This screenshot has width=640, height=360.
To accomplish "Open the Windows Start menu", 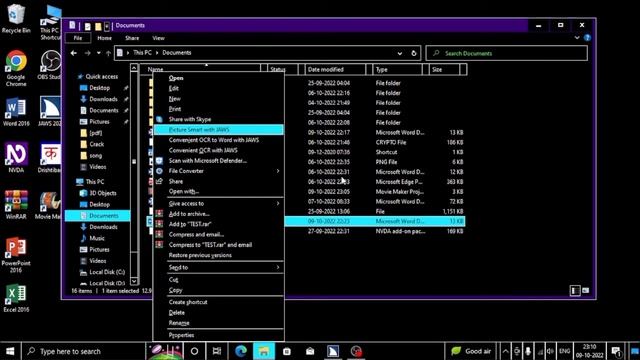I will pos(10,351).
